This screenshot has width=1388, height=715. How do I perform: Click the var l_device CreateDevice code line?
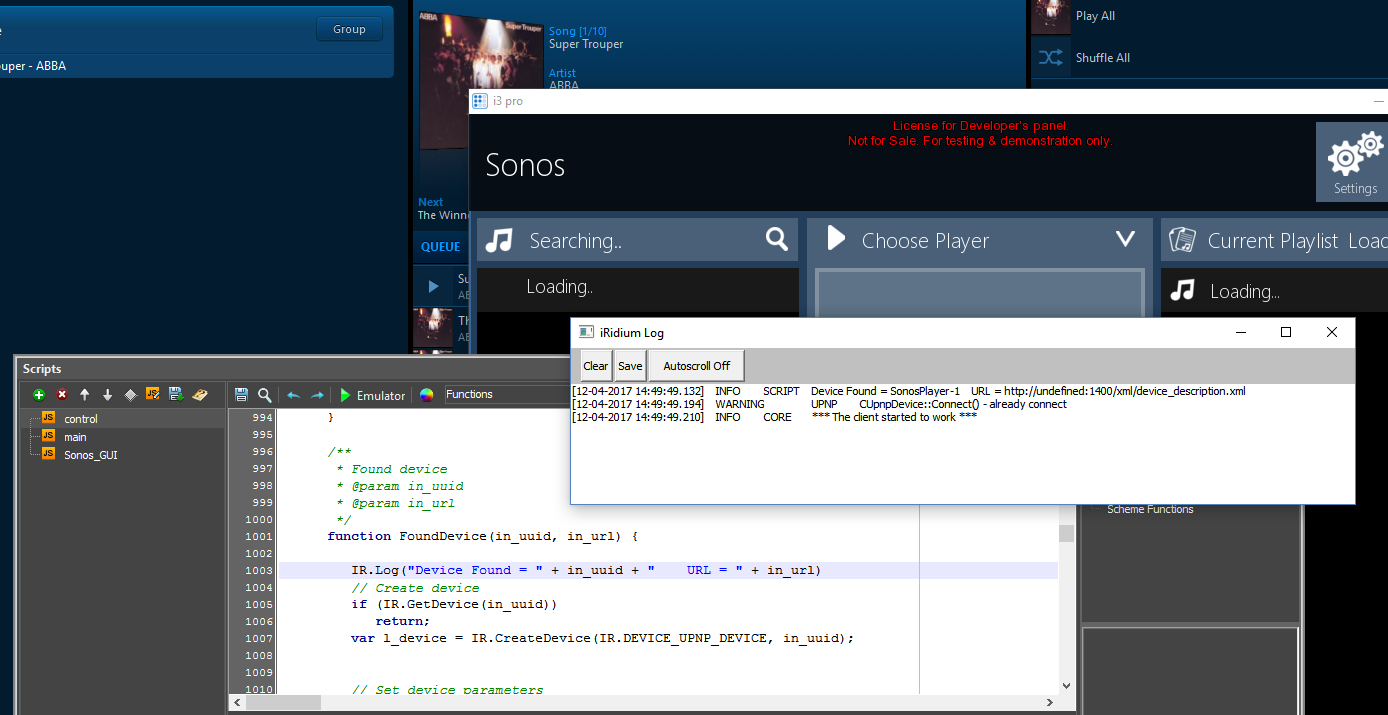pos(603,638)
